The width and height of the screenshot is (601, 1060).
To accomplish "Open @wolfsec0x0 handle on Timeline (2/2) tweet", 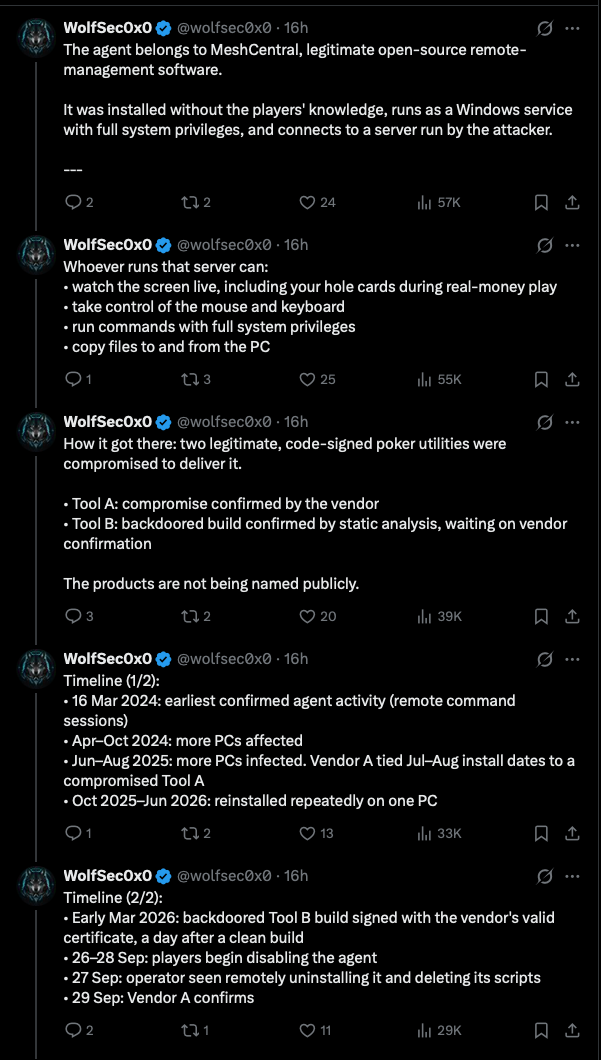I will pyautogui.click(x=224, y=876).
